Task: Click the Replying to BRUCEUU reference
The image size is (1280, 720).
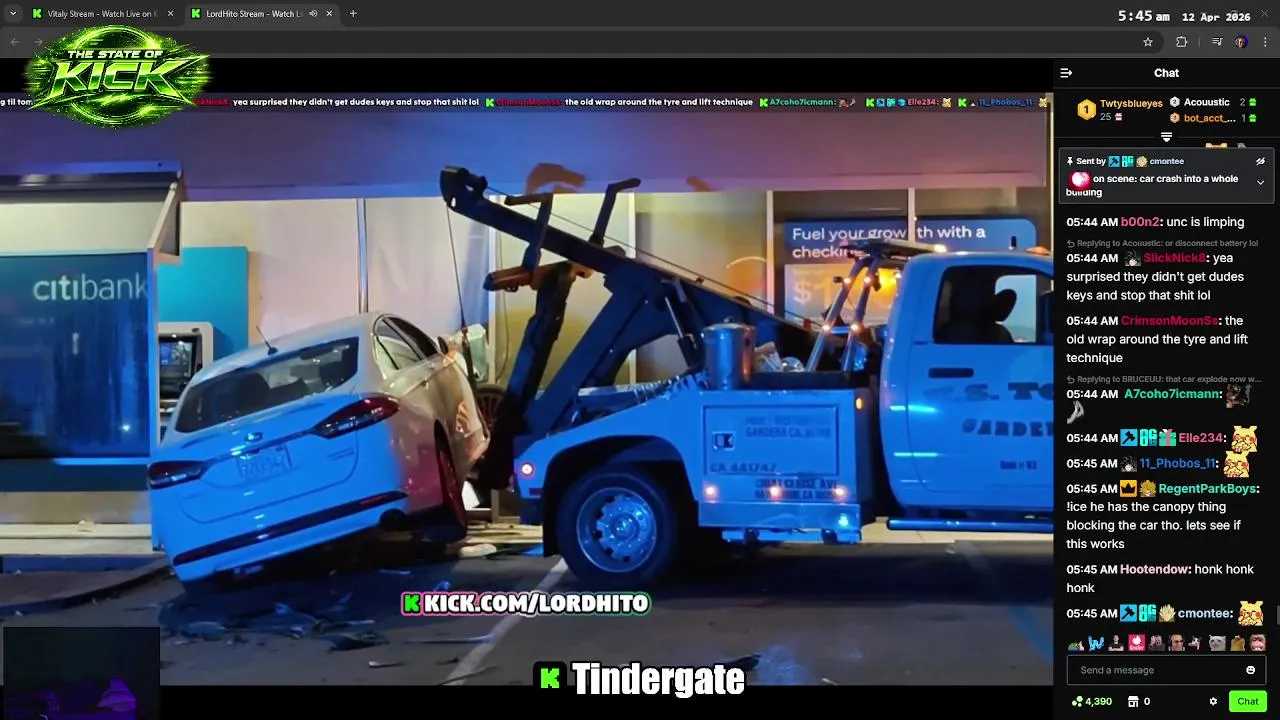Action: pyautogui.click(x=1163, y=379)
